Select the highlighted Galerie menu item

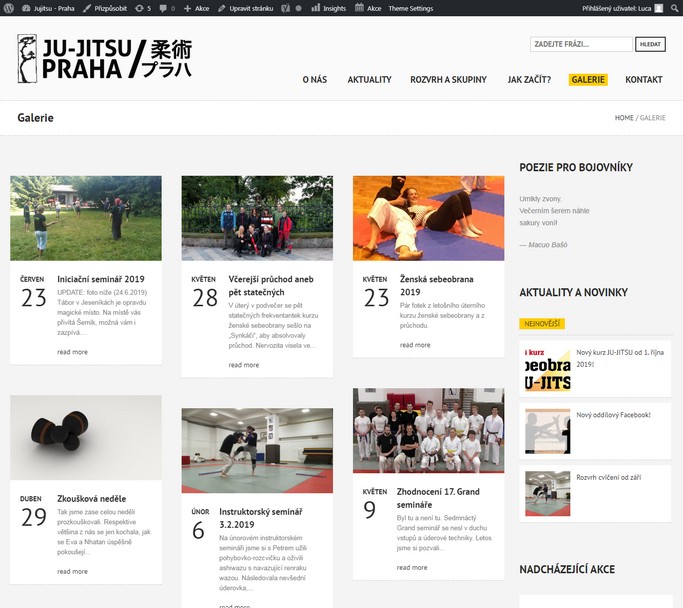pos(588,80)
